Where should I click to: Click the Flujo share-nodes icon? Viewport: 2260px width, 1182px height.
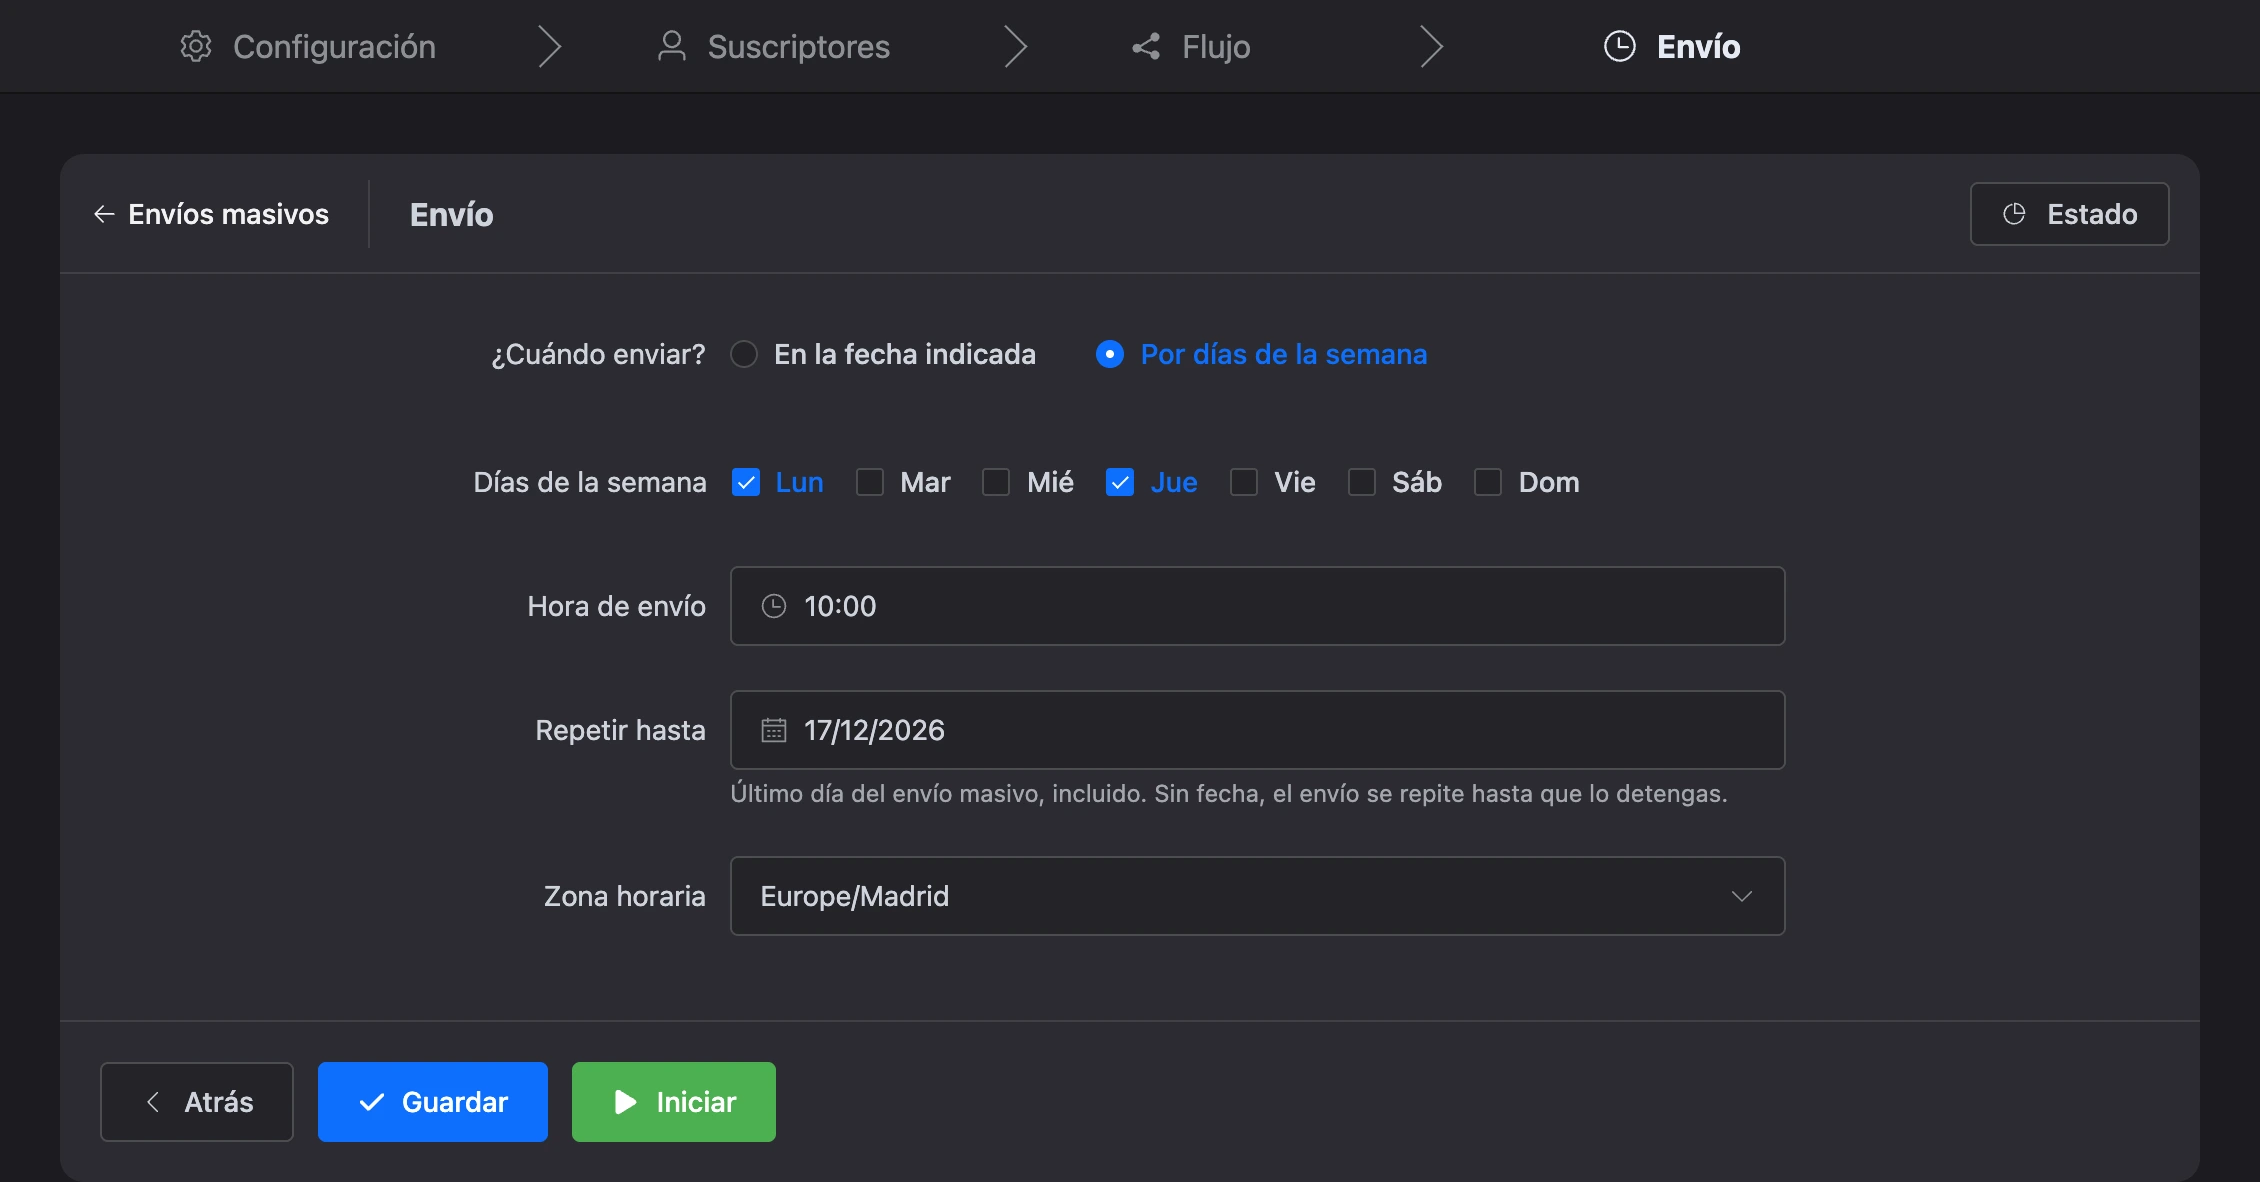pyautogui.click(x=1146, y=46)
